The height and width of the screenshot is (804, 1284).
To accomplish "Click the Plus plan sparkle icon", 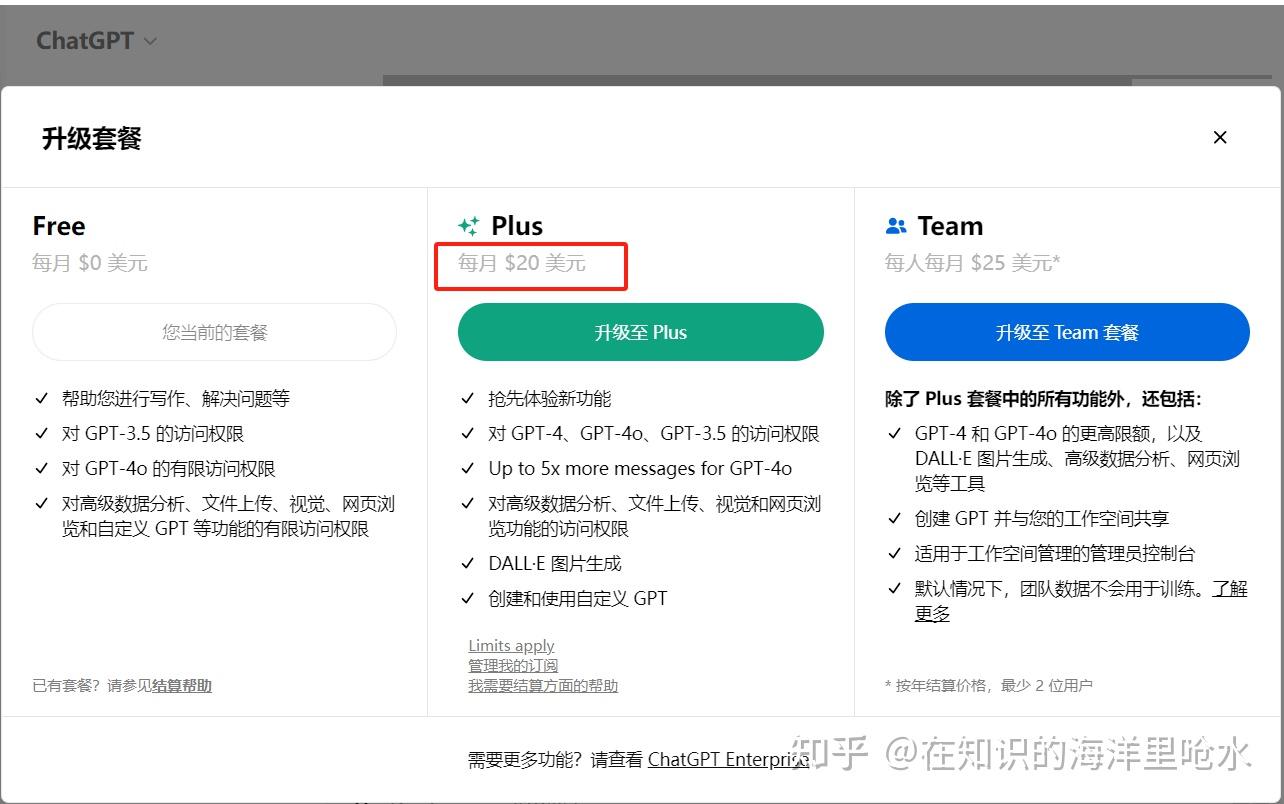I will [468, 226].
